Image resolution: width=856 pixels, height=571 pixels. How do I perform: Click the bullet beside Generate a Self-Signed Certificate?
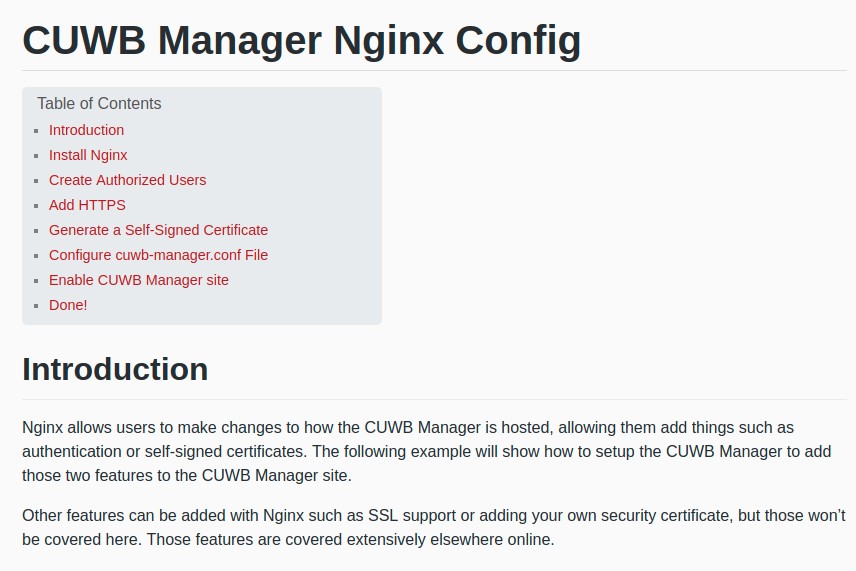pos(36,231)
